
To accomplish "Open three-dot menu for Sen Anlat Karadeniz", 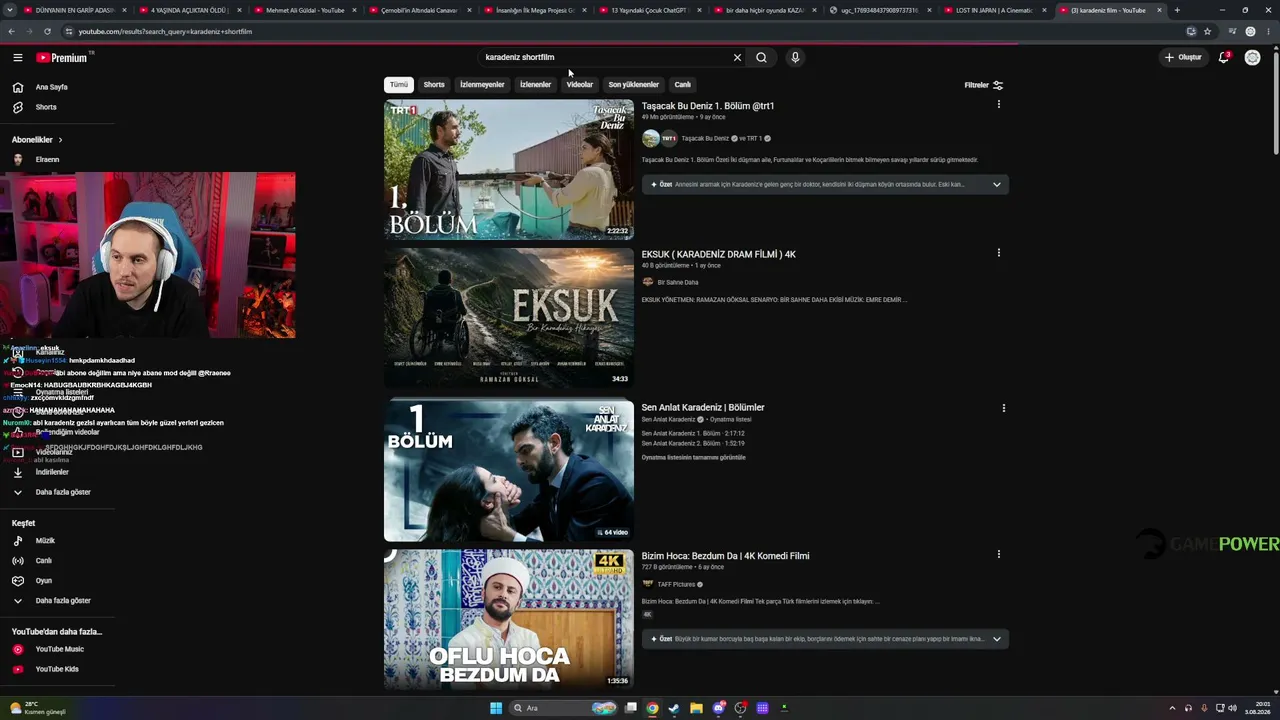I will click(1003, 408).
